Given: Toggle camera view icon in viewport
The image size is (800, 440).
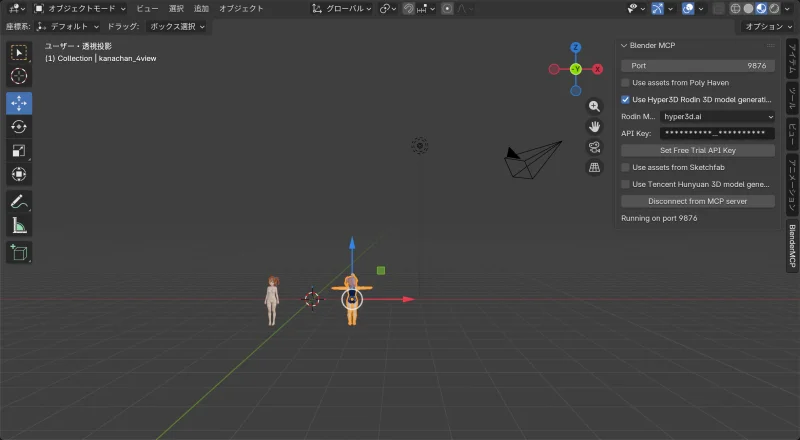Looking at the screenshot, I should point(594,147).
